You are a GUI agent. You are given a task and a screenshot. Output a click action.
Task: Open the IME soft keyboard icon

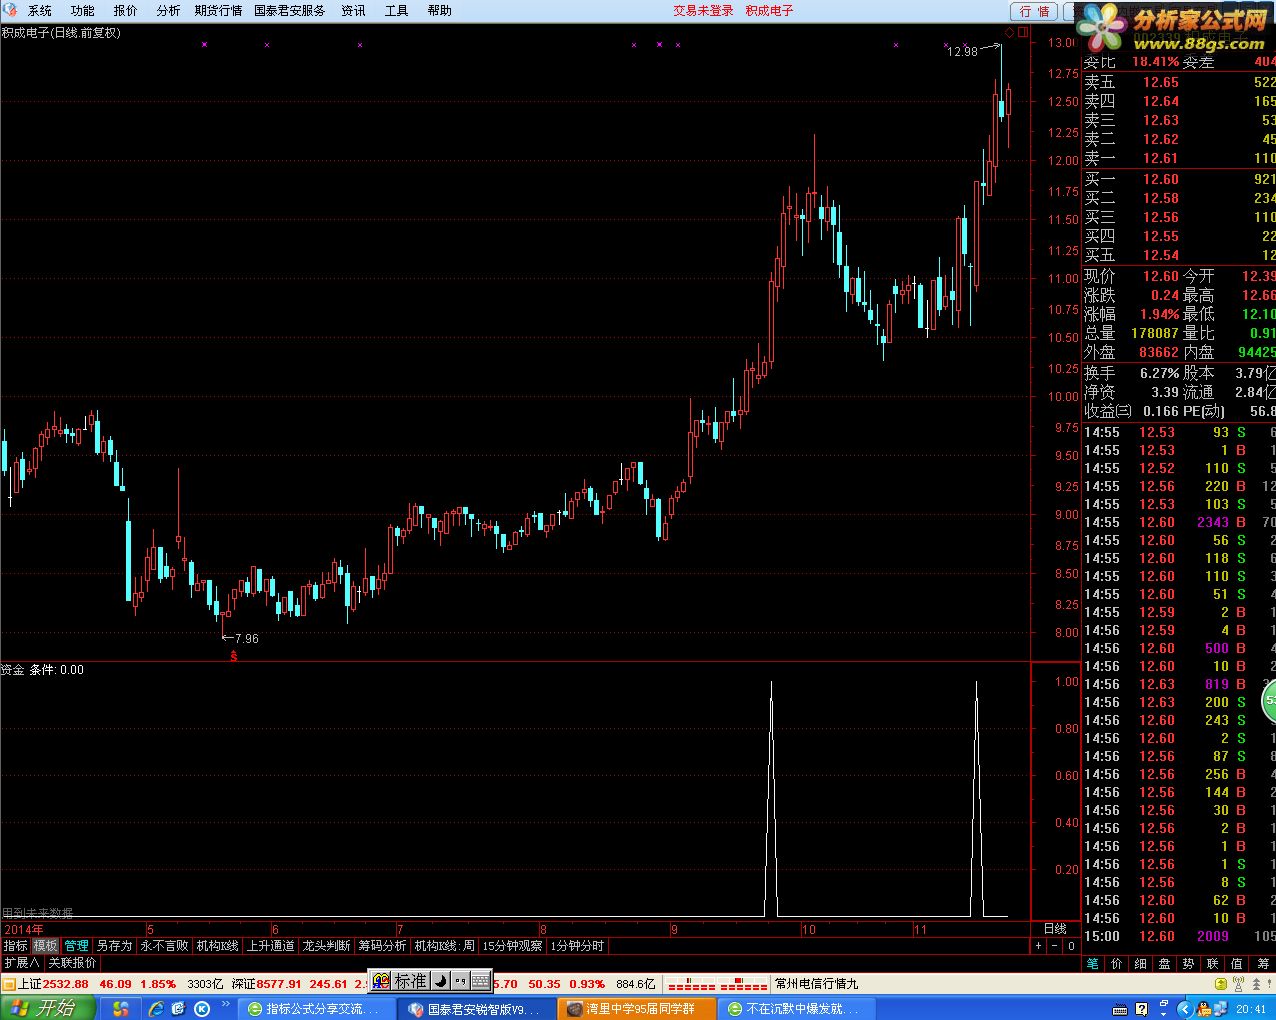point(479,981)
